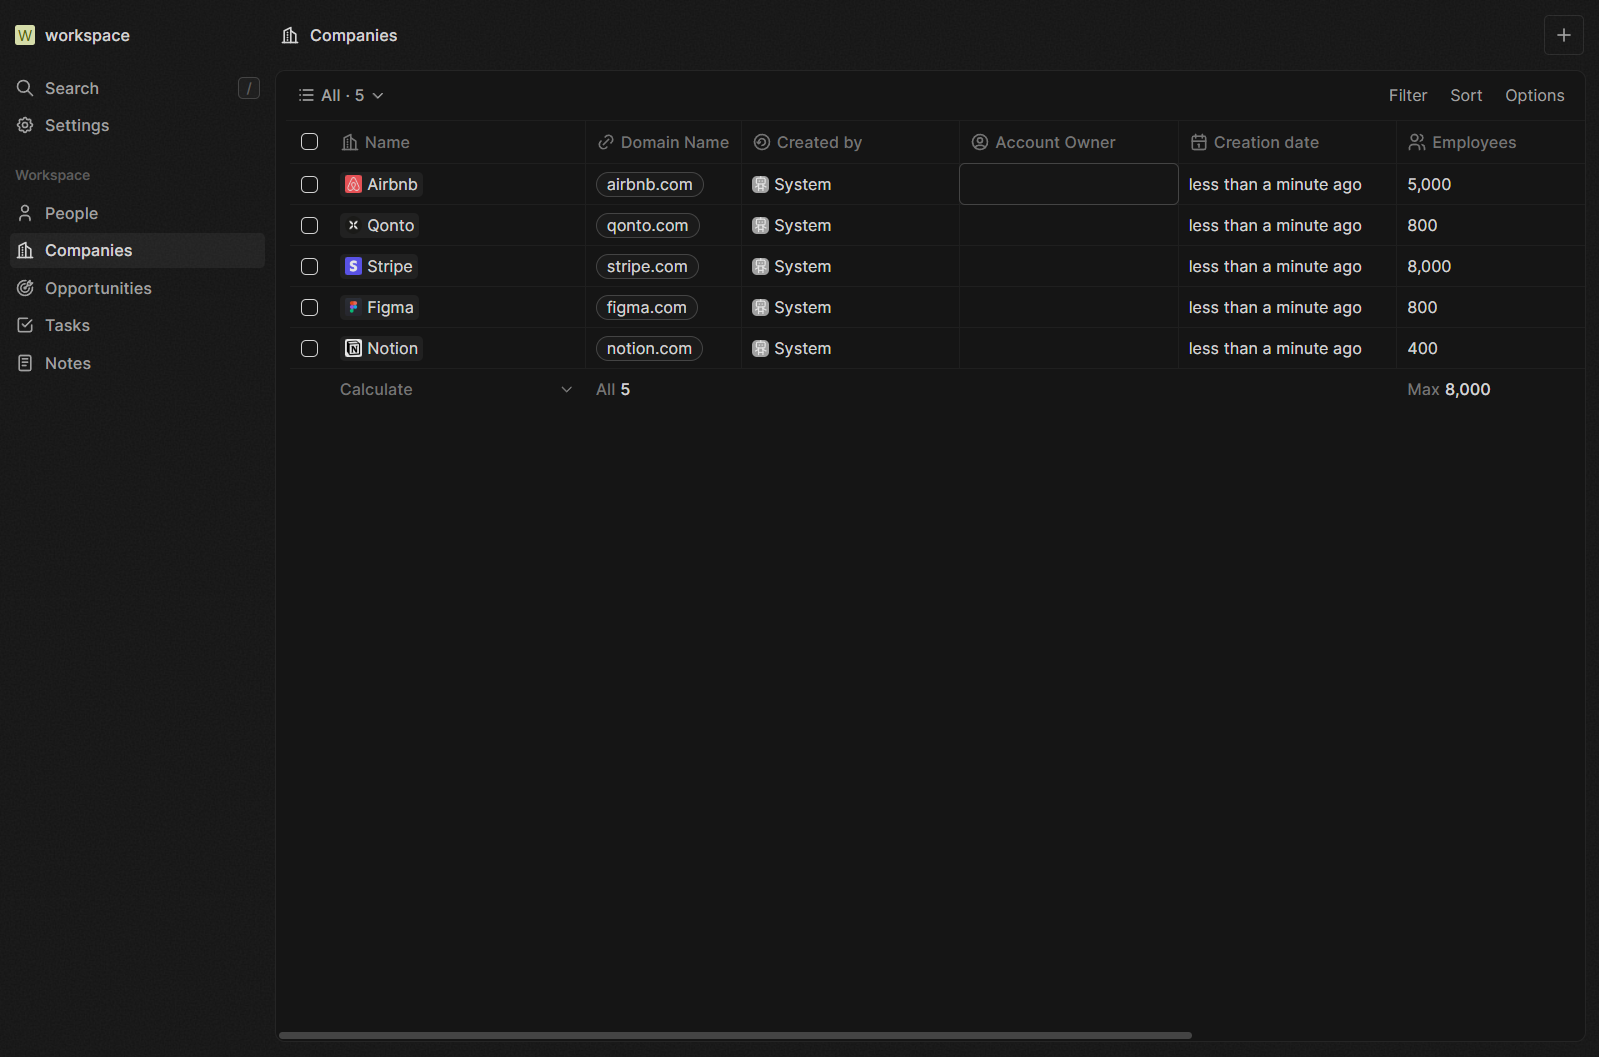This screenshot has width=1599, height=1057.
Task: Click the Stripe employees value 8,000
Action: point(1429,266)
